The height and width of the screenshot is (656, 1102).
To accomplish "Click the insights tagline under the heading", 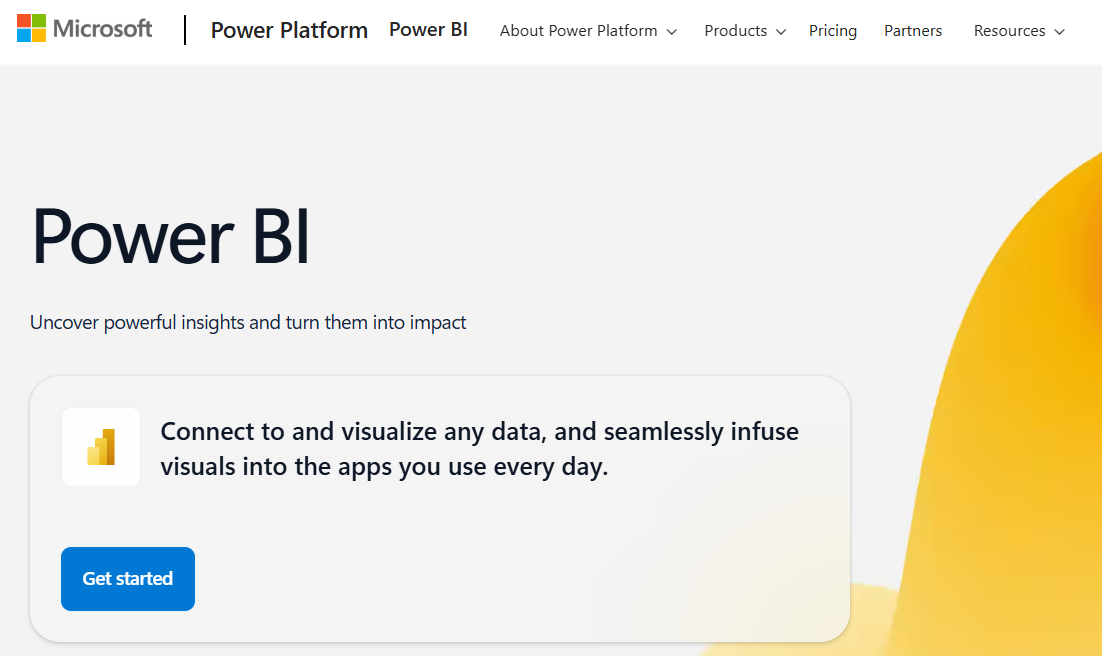I will click(x=247, y=322).
